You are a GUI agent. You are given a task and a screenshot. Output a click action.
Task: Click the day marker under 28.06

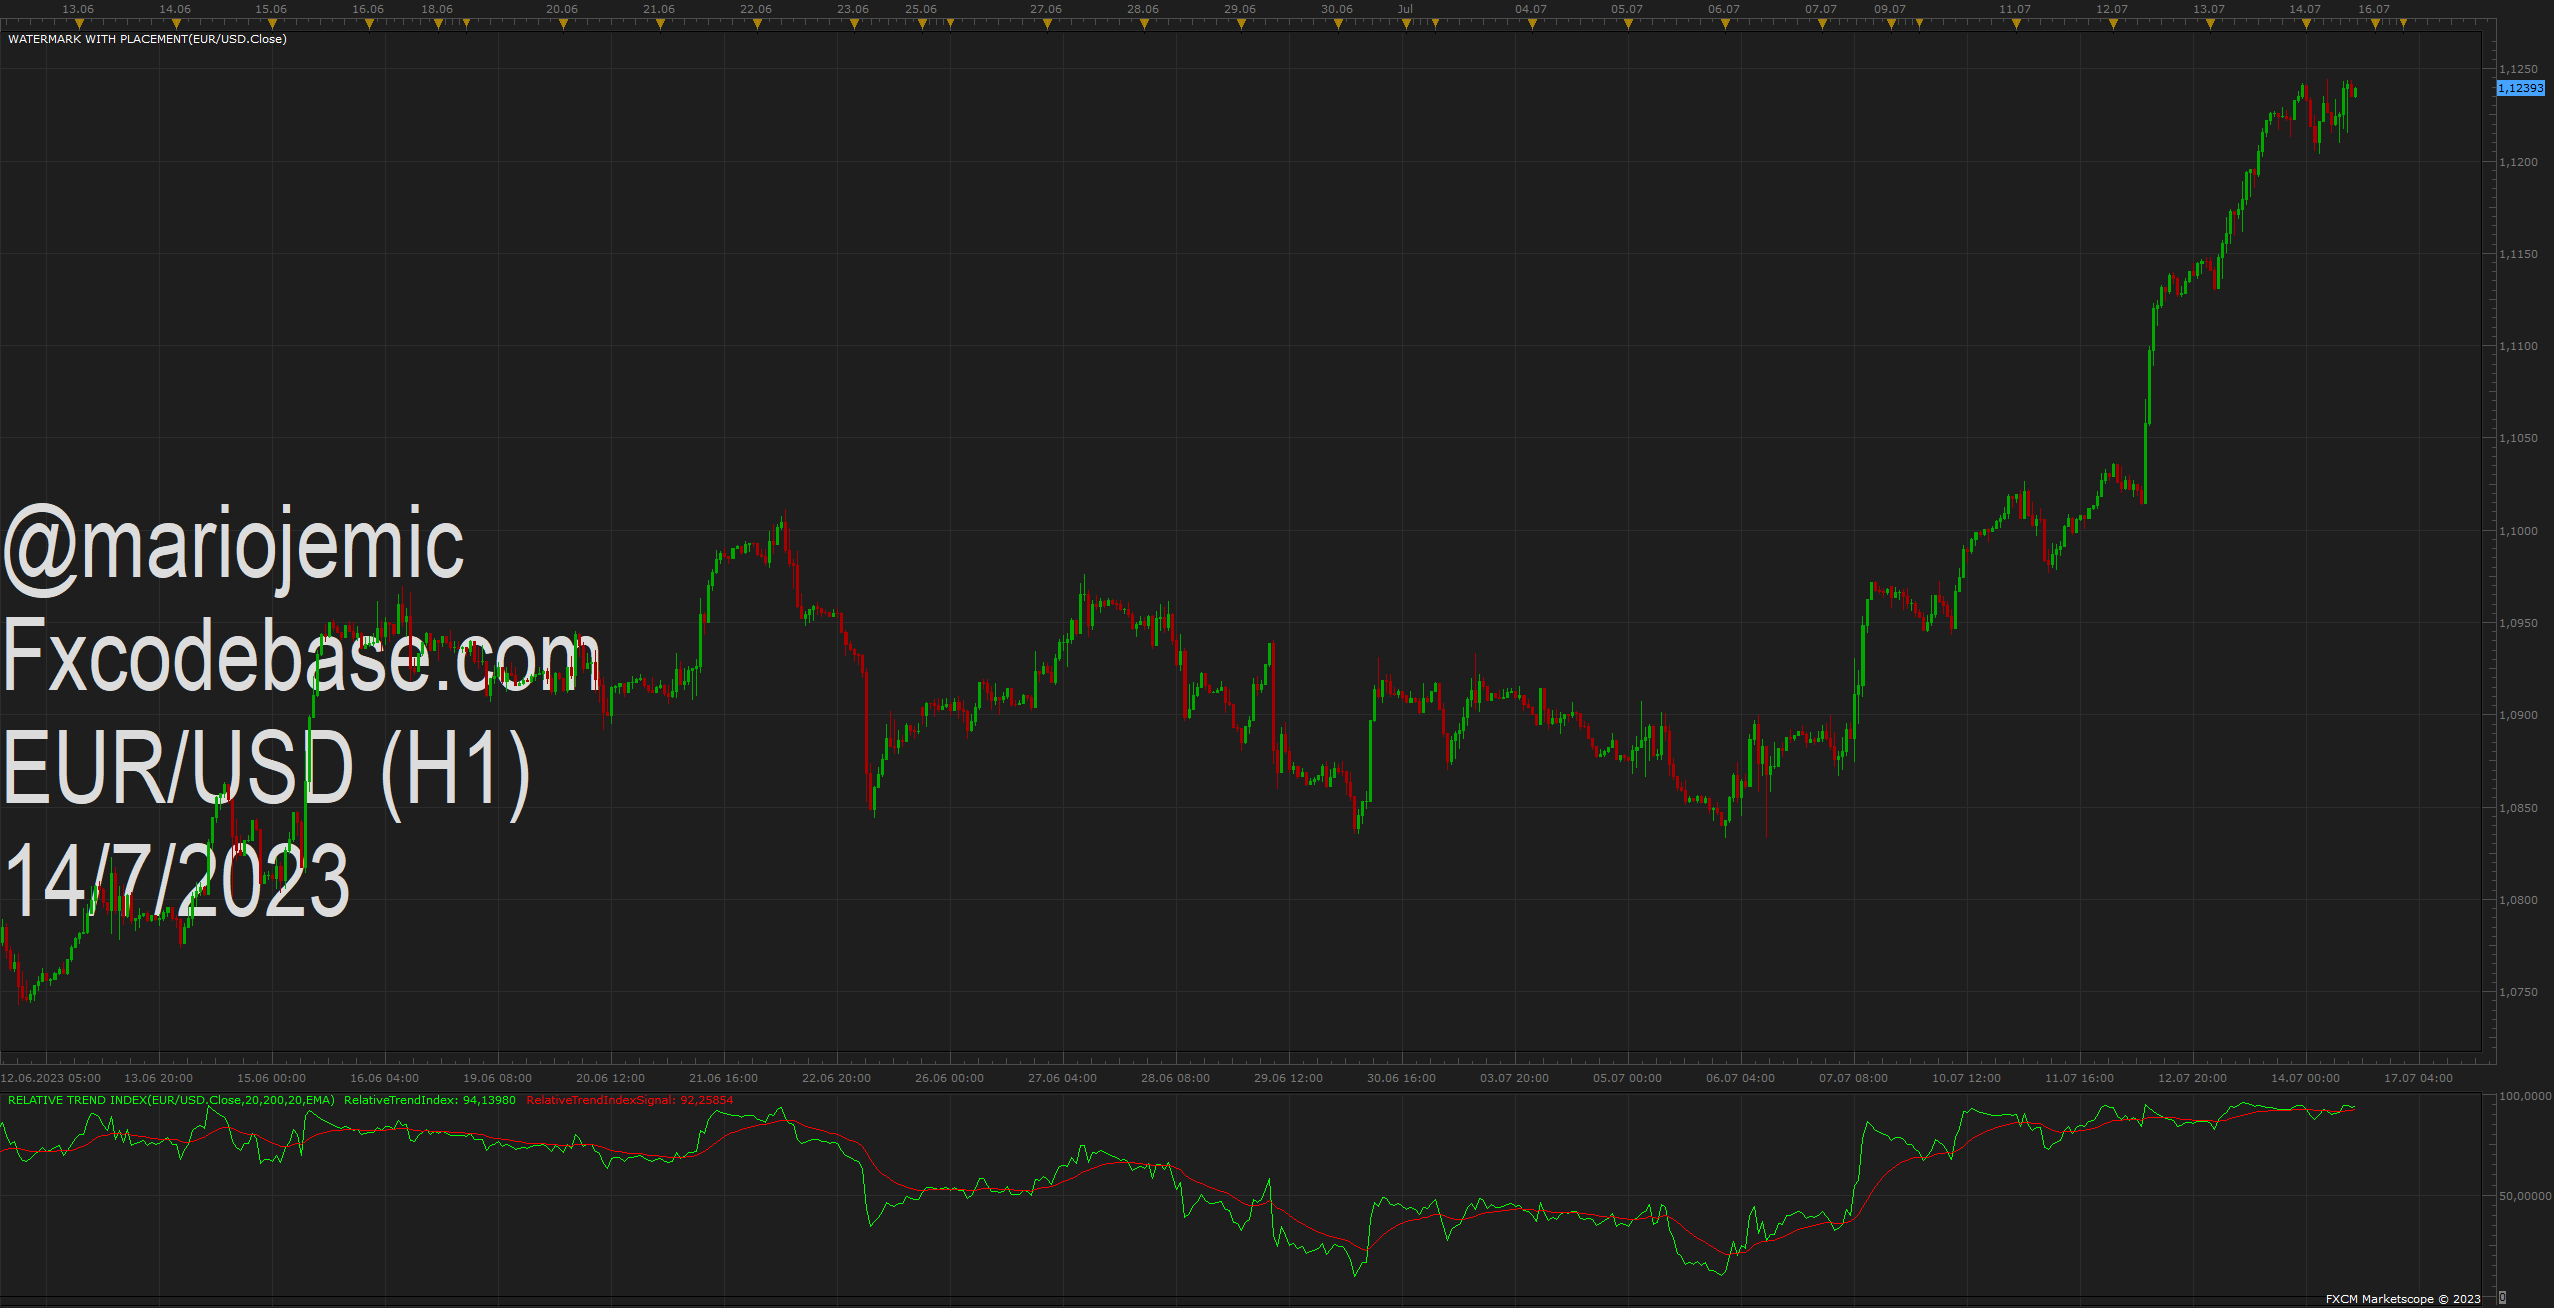coord(1144,24)
